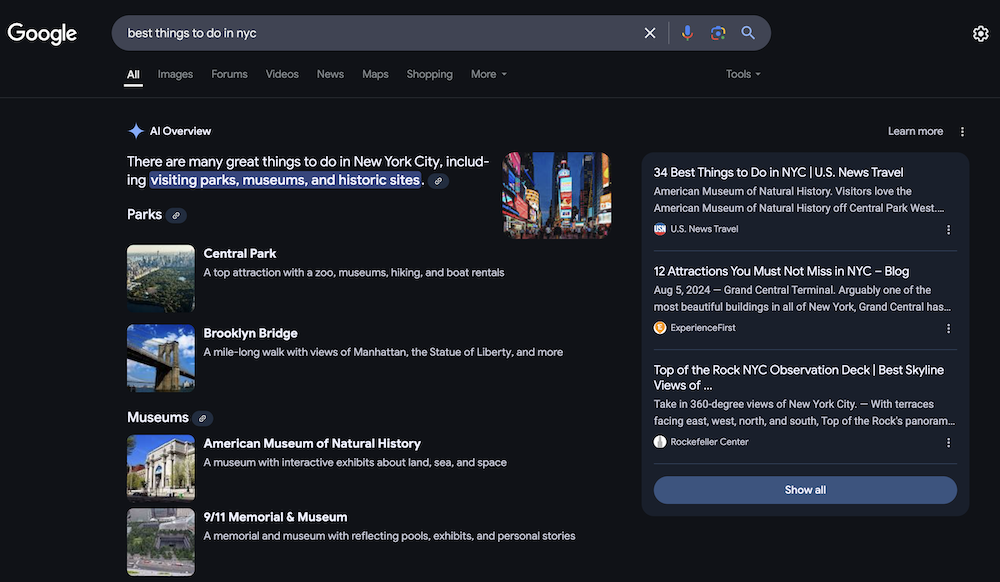This screenshot has height=582, width=1000.
Task: Click the Show all button
Action: (805, 490)
